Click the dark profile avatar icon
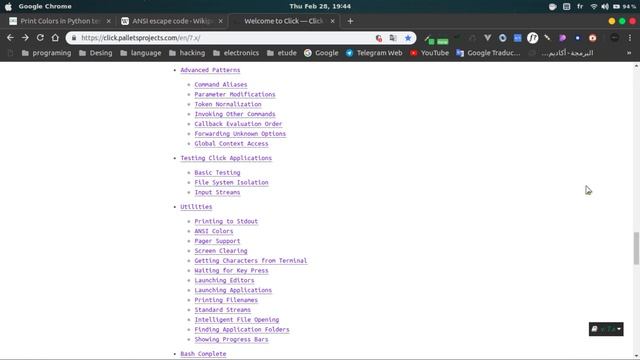The height and width of the screenshot is (360, 640). [614, 38]
